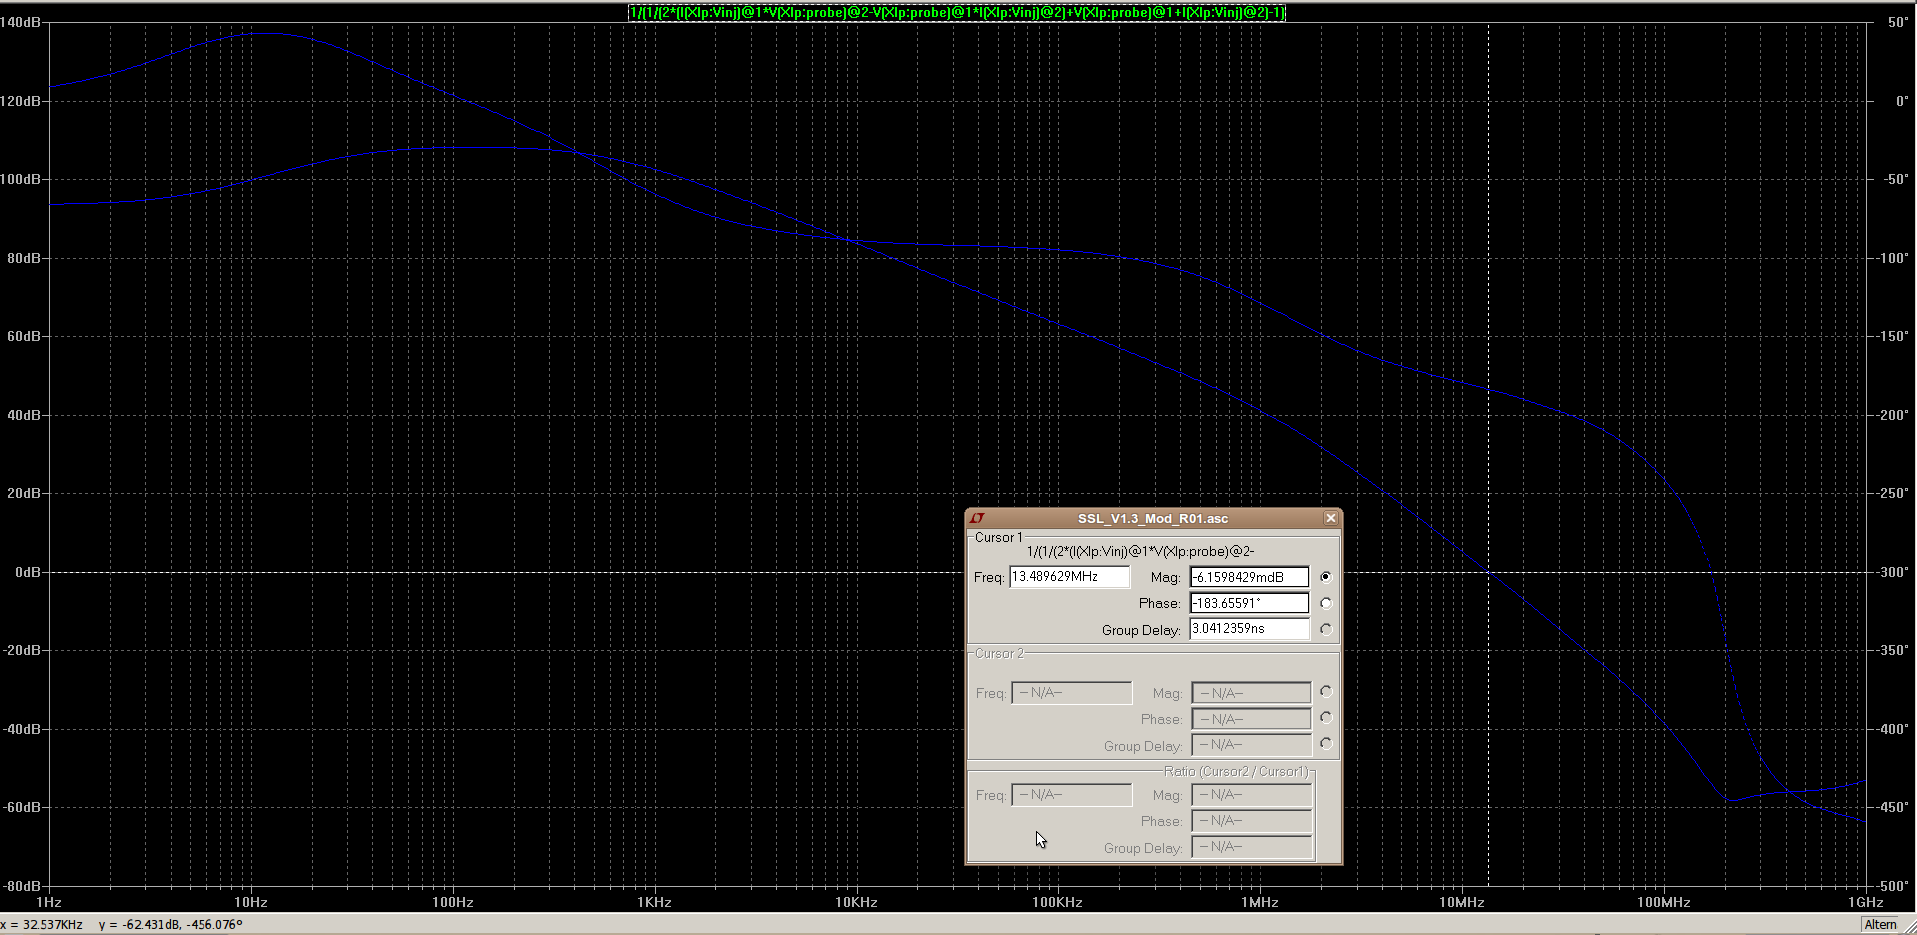The width and height of the screenshot is (1917, 935).
Task: Select Cursor 2 Phase radio button
Action: (1326, 717)
